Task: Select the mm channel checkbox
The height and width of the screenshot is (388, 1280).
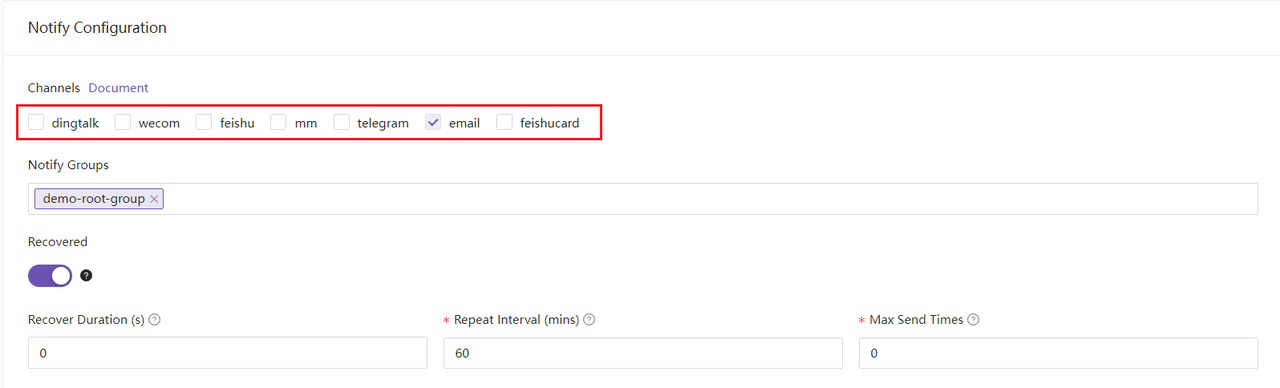Action: coord(279,122)
